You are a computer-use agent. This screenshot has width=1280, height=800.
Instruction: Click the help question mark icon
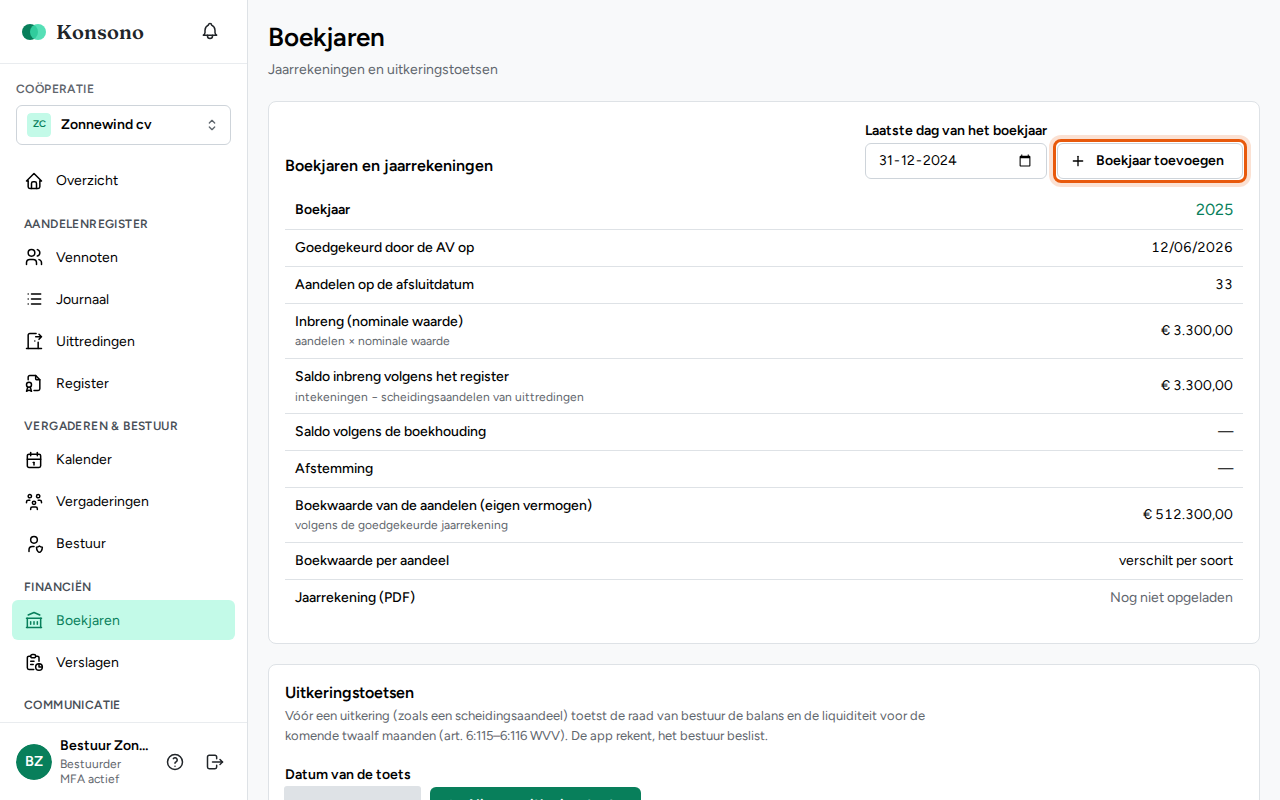coord(175,762)
